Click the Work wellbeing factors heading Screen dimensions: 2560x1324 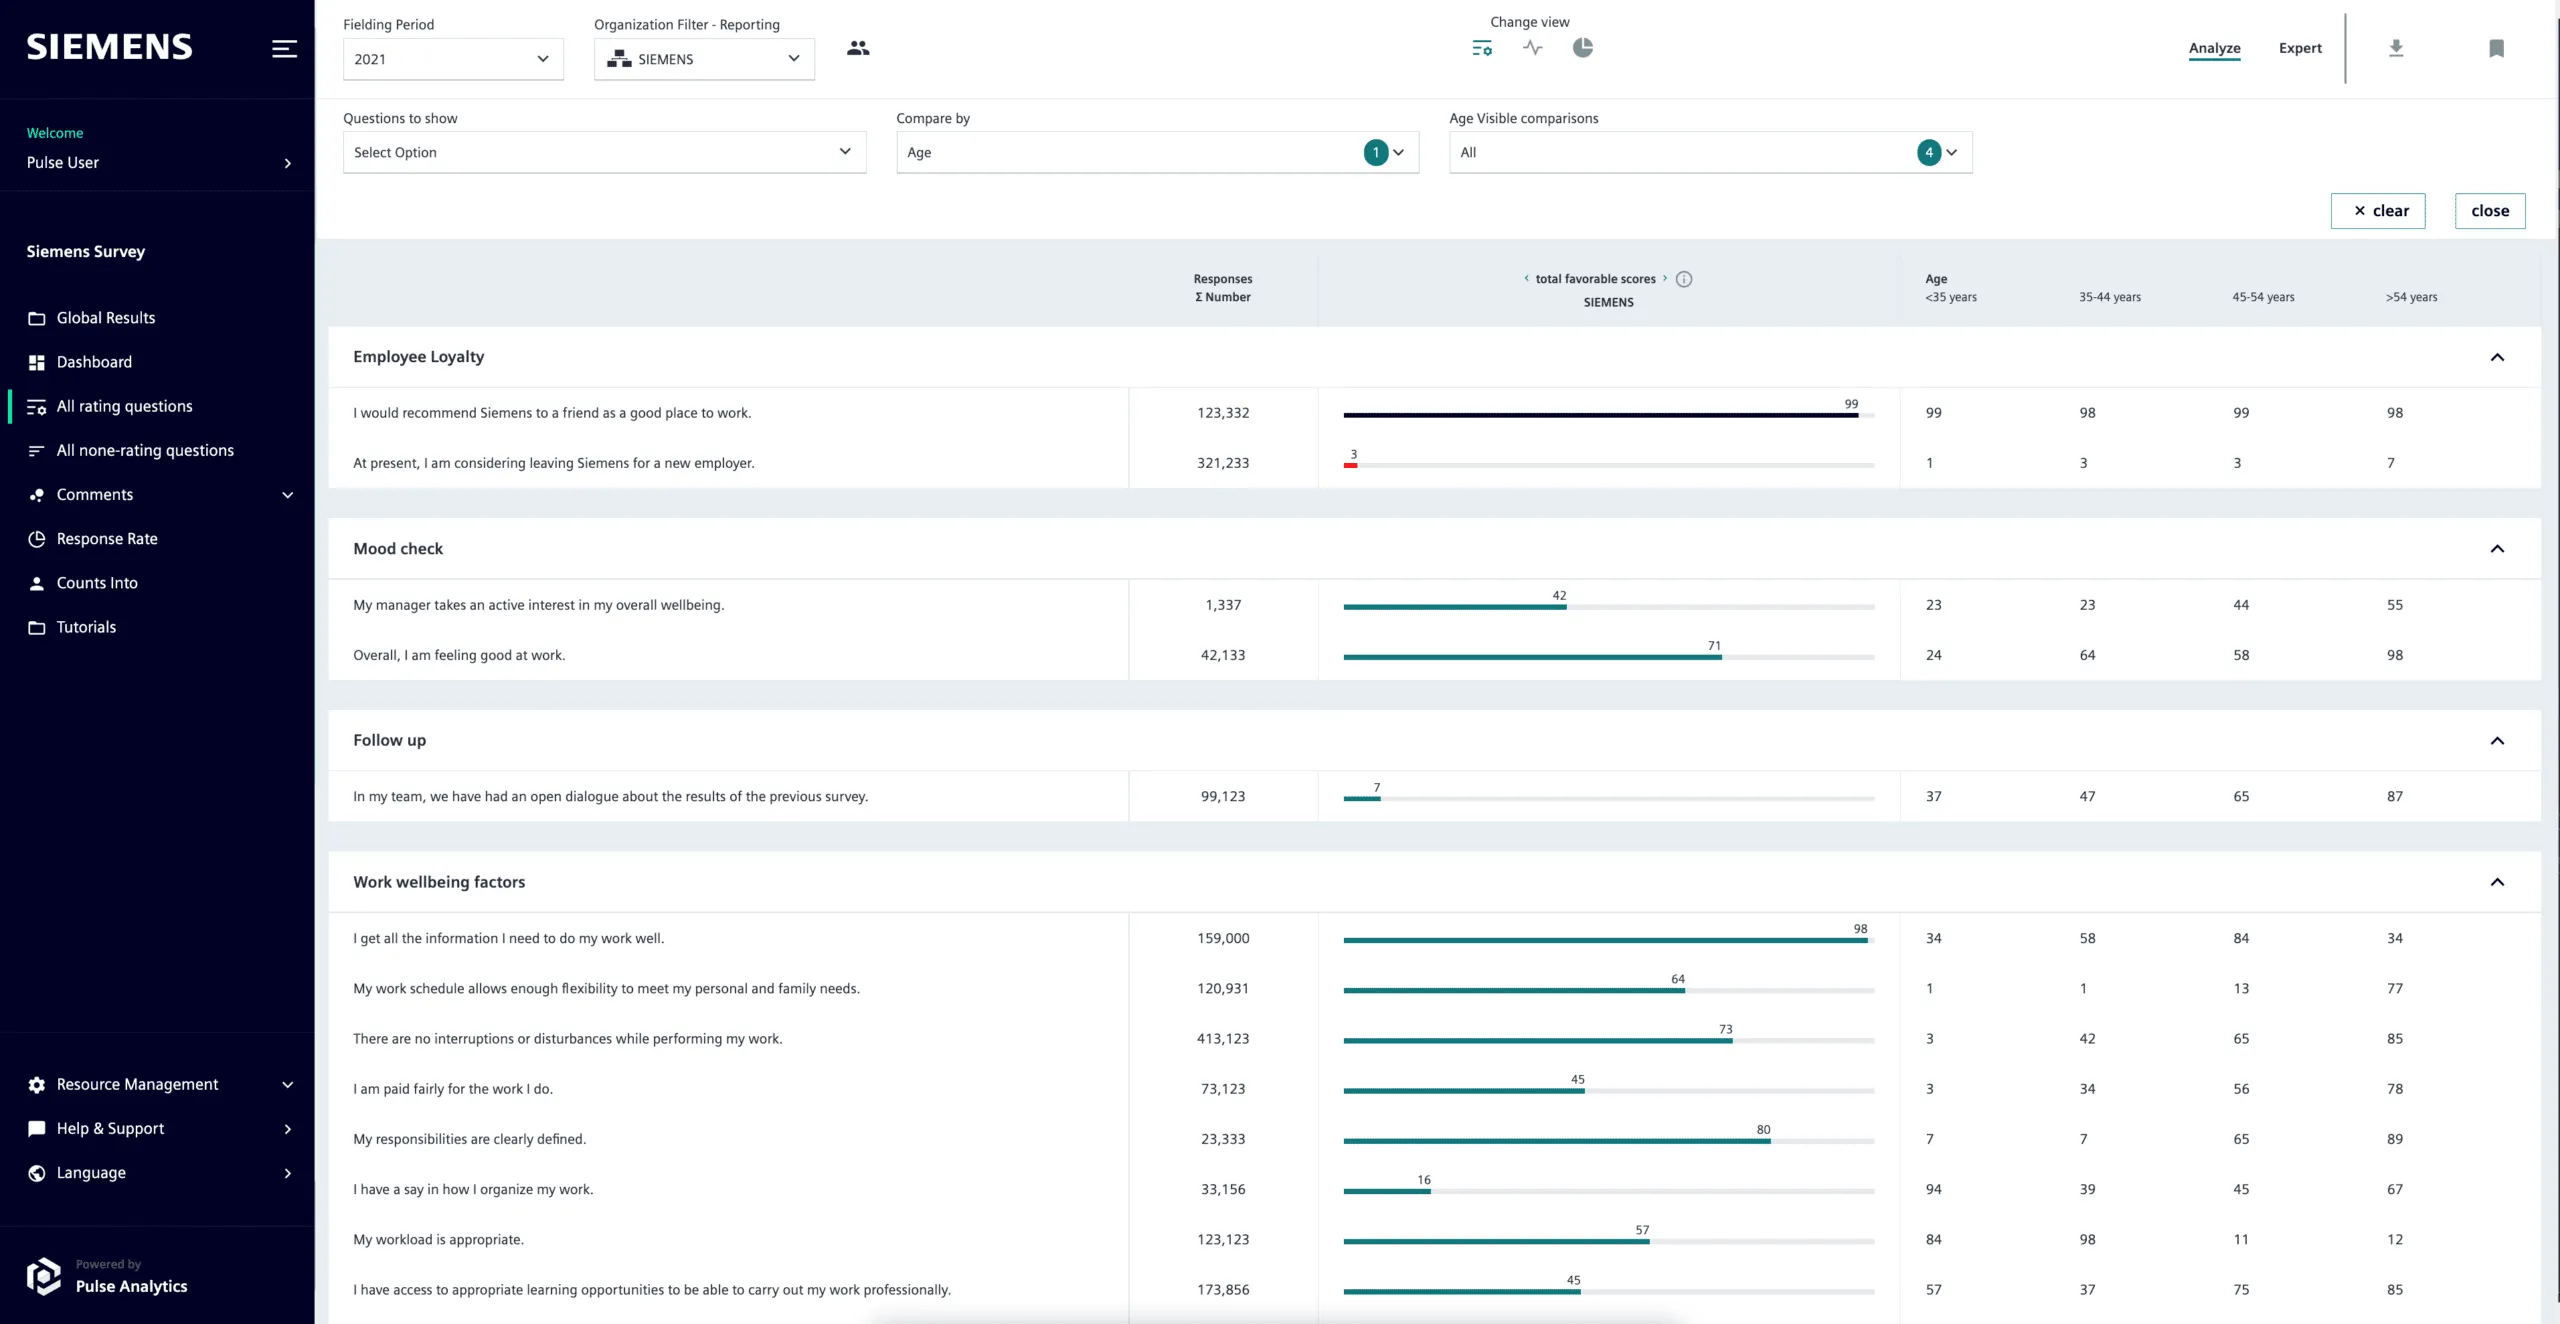[439, 882]
